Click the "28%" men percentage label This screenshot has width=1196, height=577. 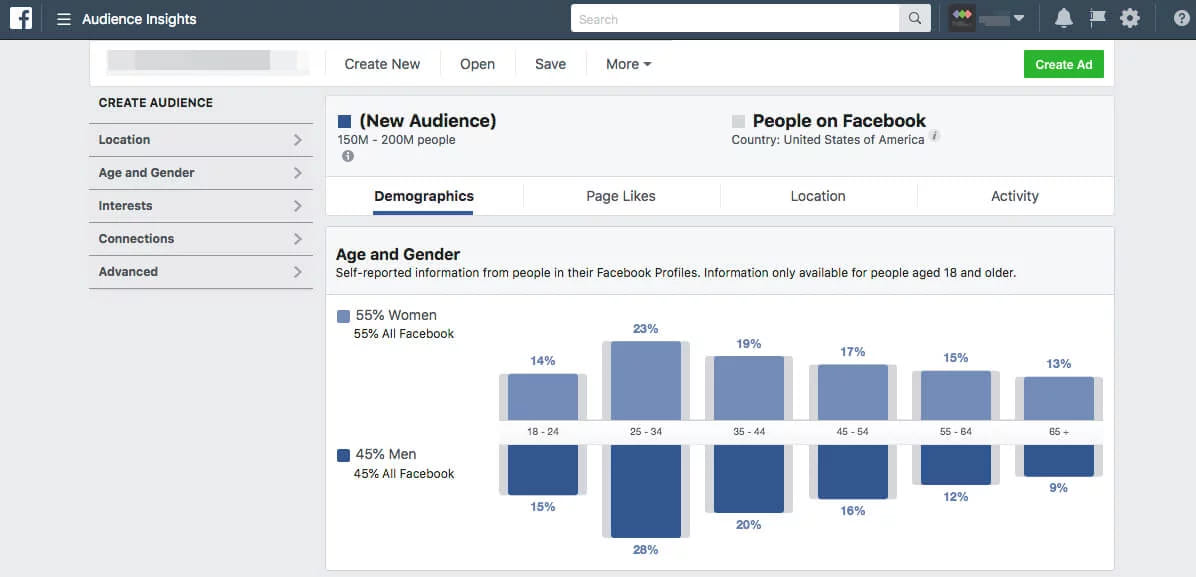tap(645, 550)
